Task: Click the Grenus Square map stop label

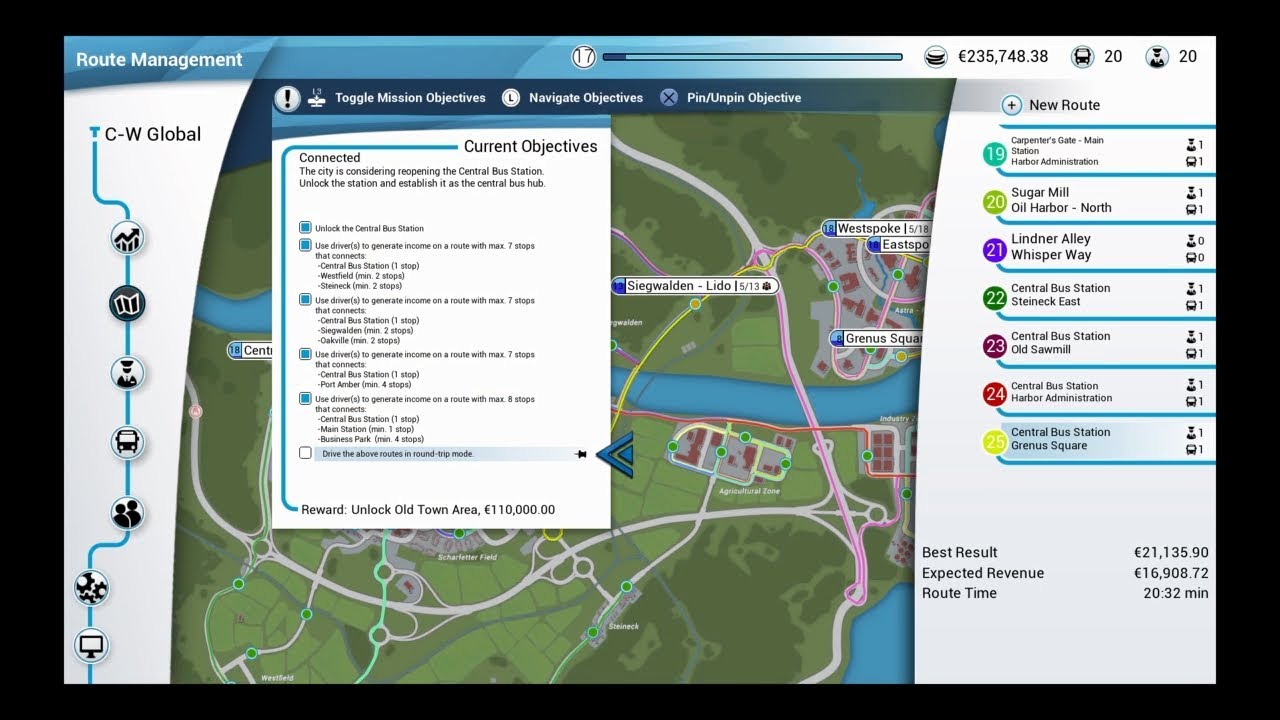Action: (876, 339)
